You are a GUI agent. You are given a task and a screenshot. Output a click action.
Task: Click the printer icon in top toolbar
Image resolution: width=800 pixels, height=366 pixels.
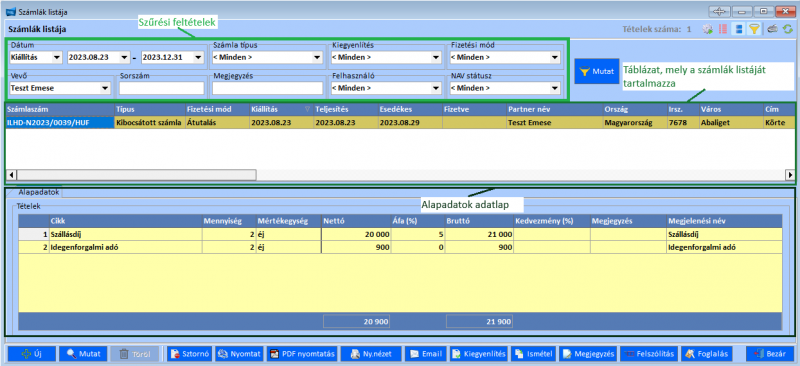(x=773, y=30)
